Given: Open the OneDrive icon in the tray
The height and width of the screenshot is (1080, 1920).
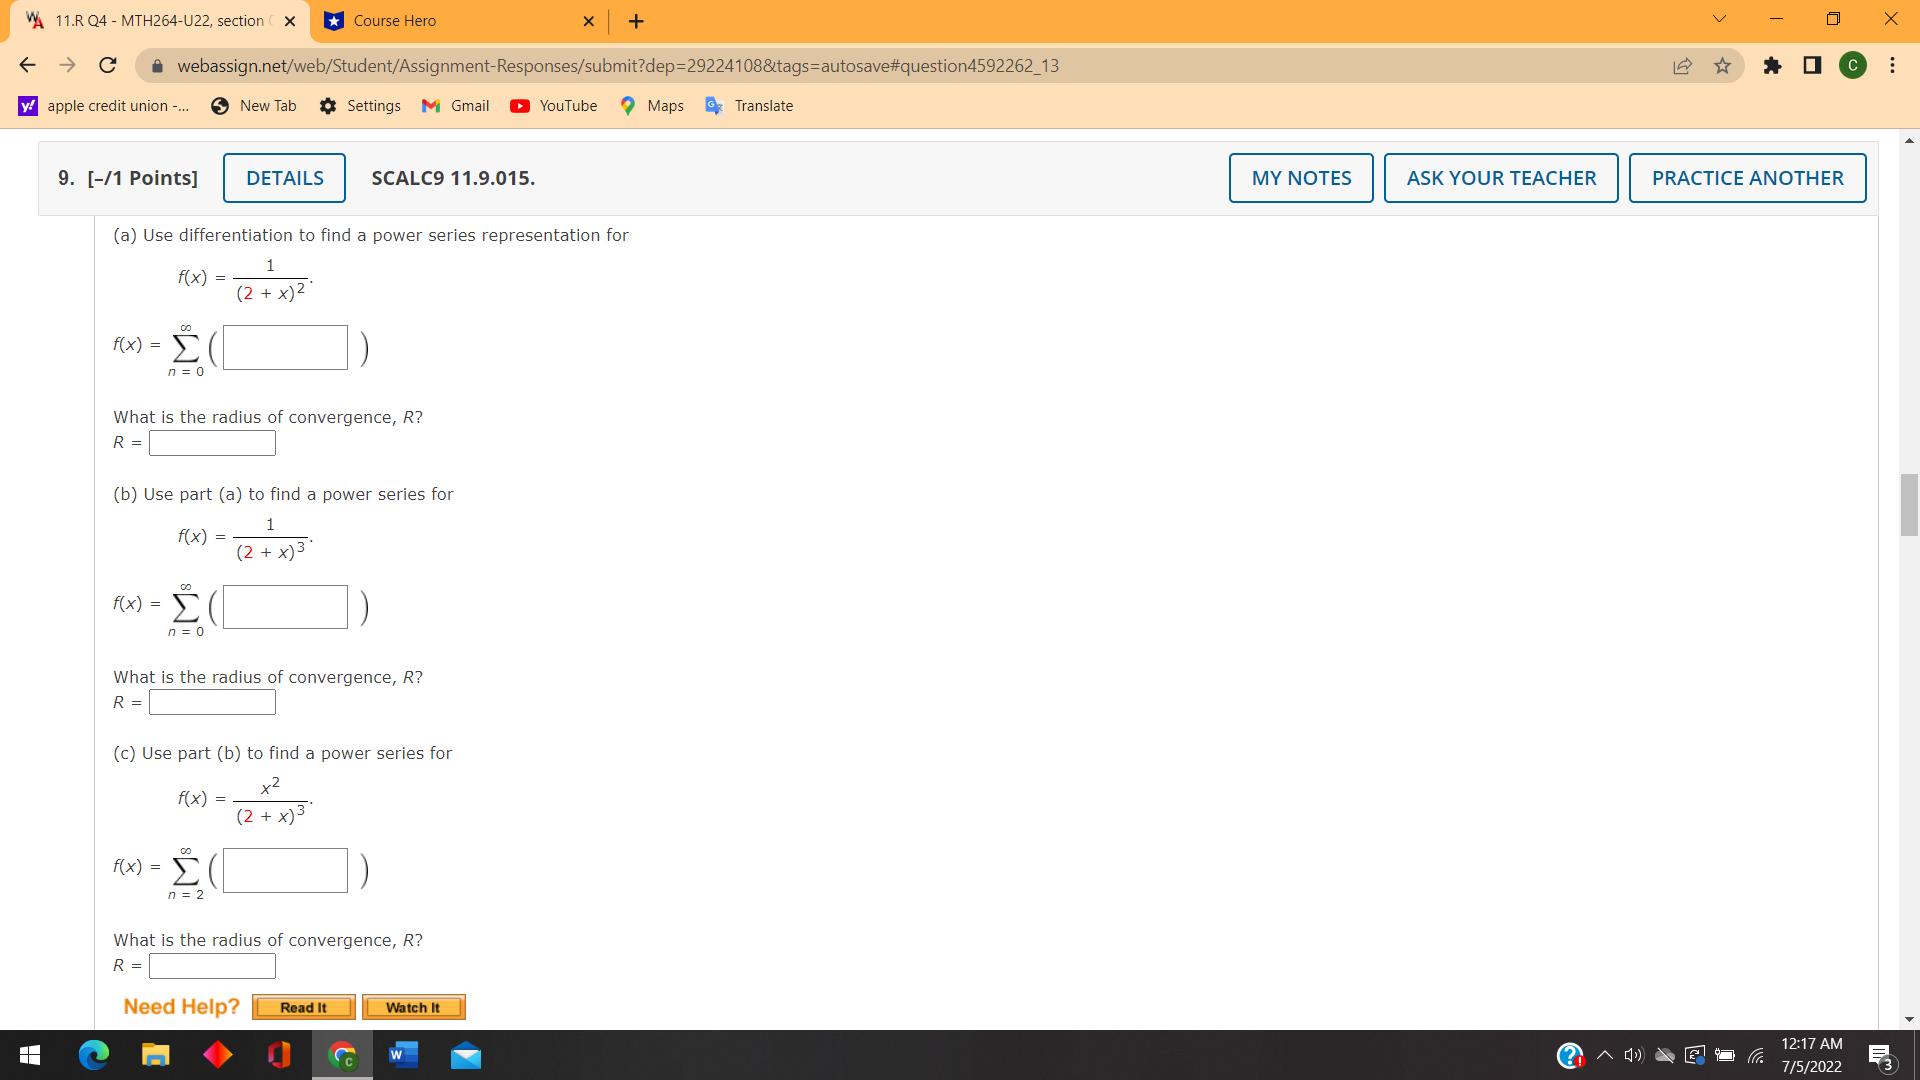Looking at the screenshot, I should click(x=1664, y=1055).
